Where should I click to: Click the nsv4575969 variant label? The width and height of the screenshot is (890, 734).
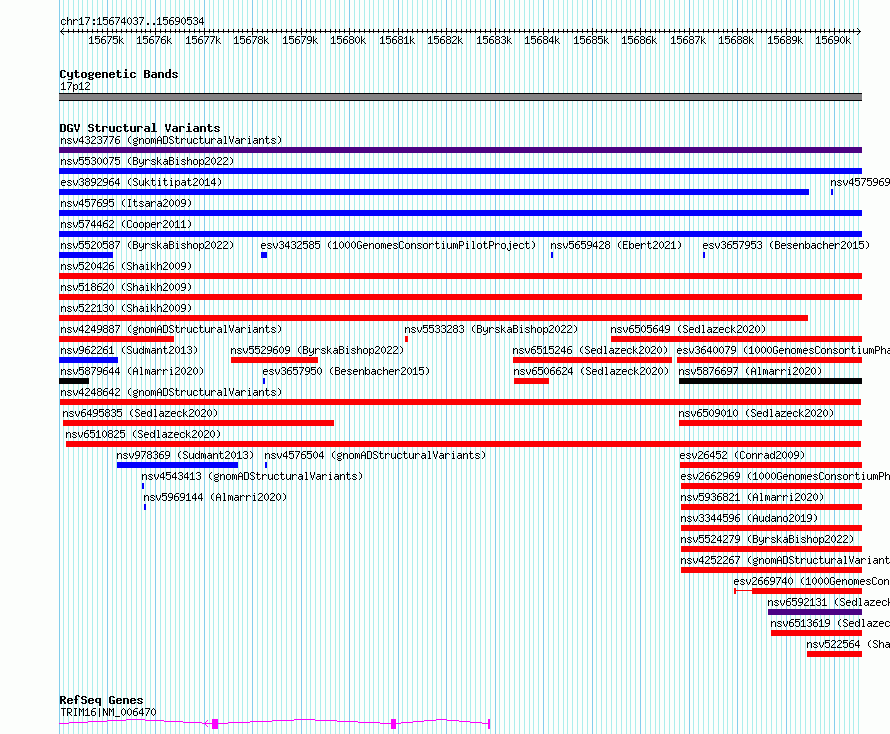(860, 182)
